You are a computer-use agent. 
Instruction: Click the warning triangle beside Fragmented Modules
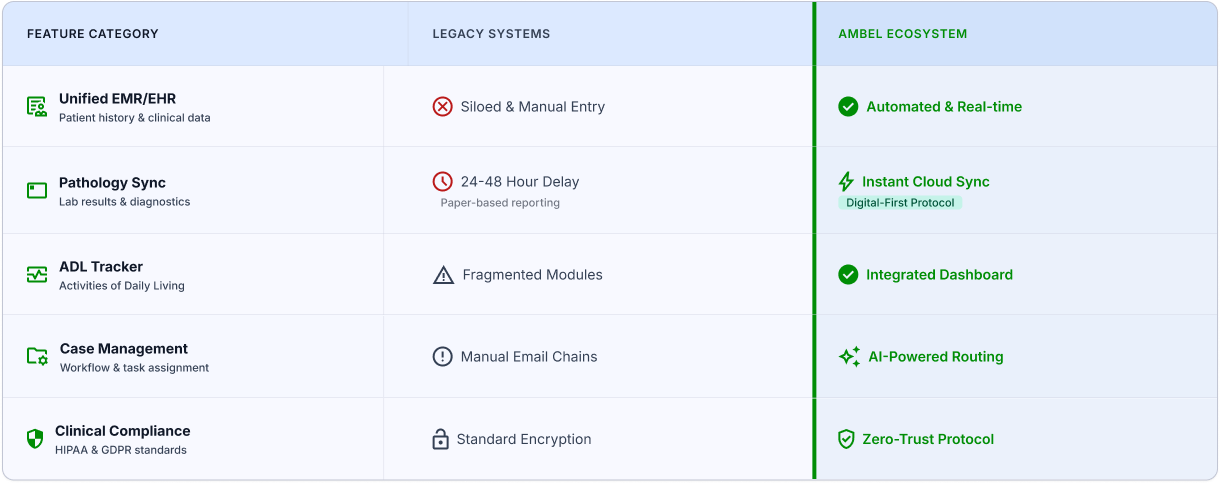pyautogui.click(x=443, y=275)
